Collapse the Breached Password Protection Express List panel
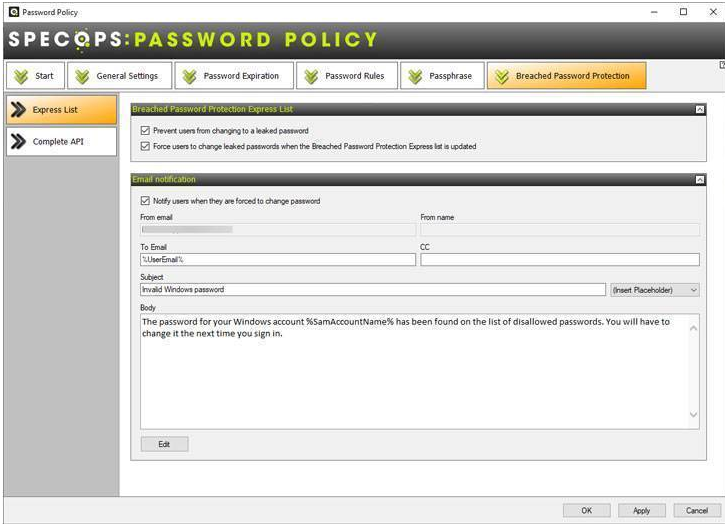 [x=699, y=109]
